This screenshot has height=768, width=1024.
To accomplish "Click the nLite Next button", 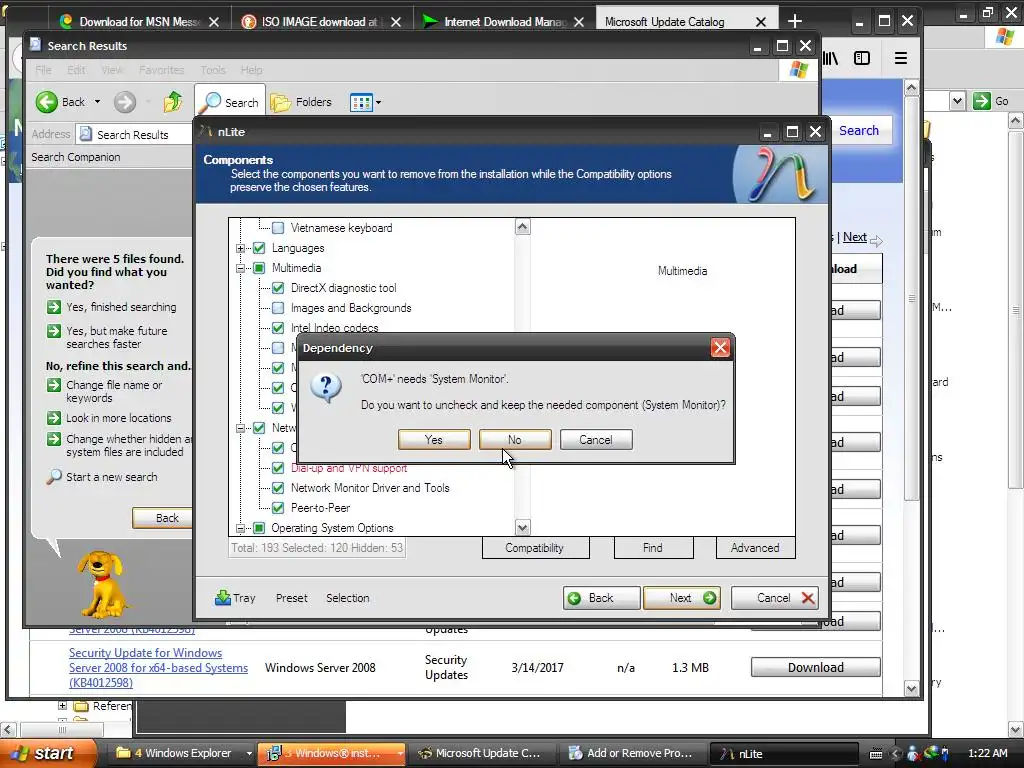I will [682, 598].
